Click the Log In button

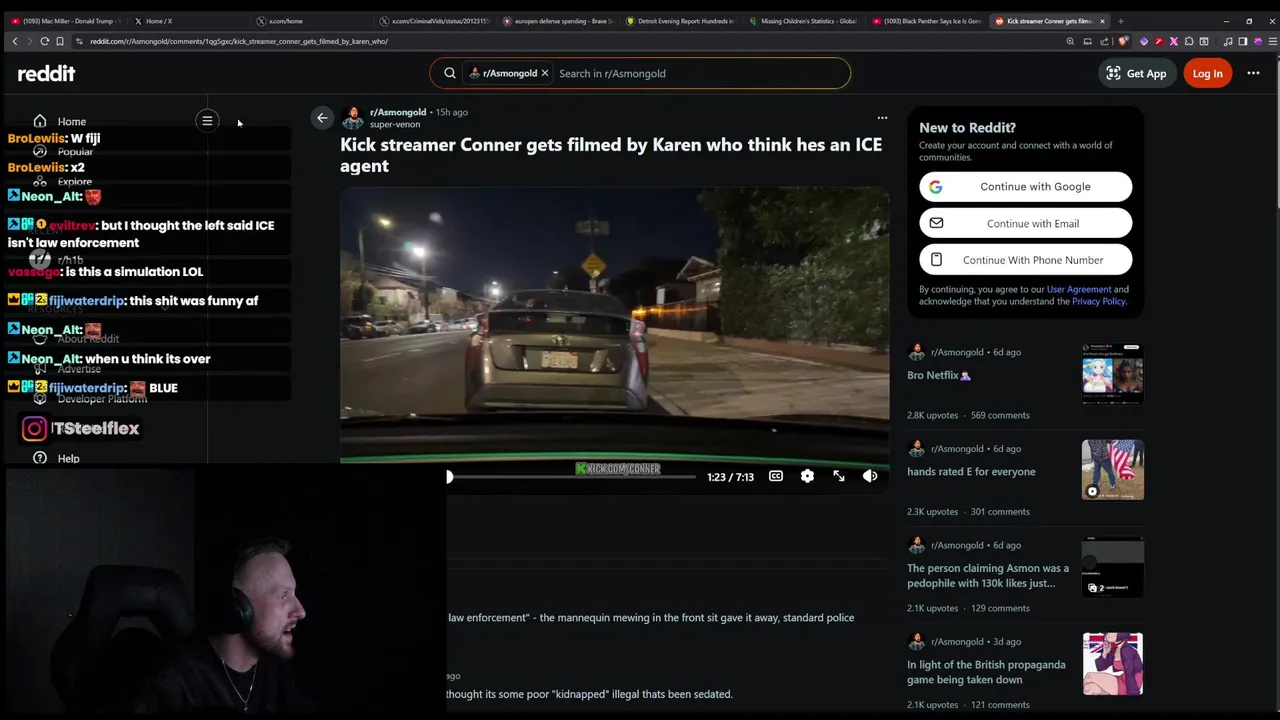(x=1207, y=73)
